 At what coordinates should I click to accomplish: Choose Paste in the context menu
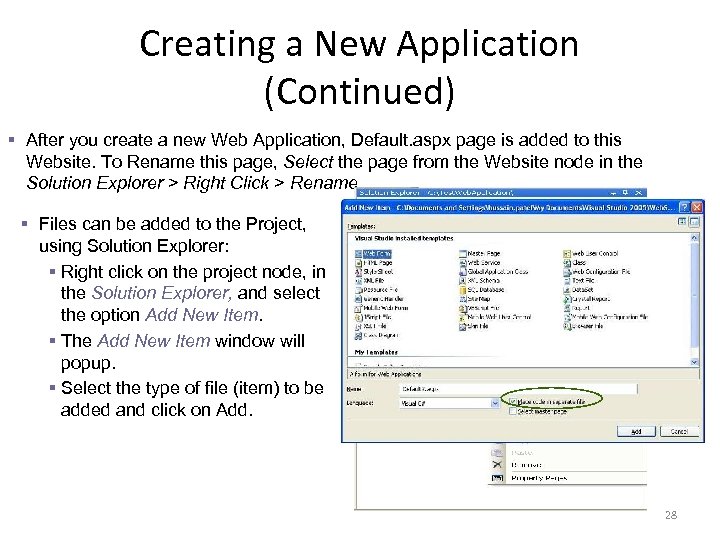coord(568,453)
